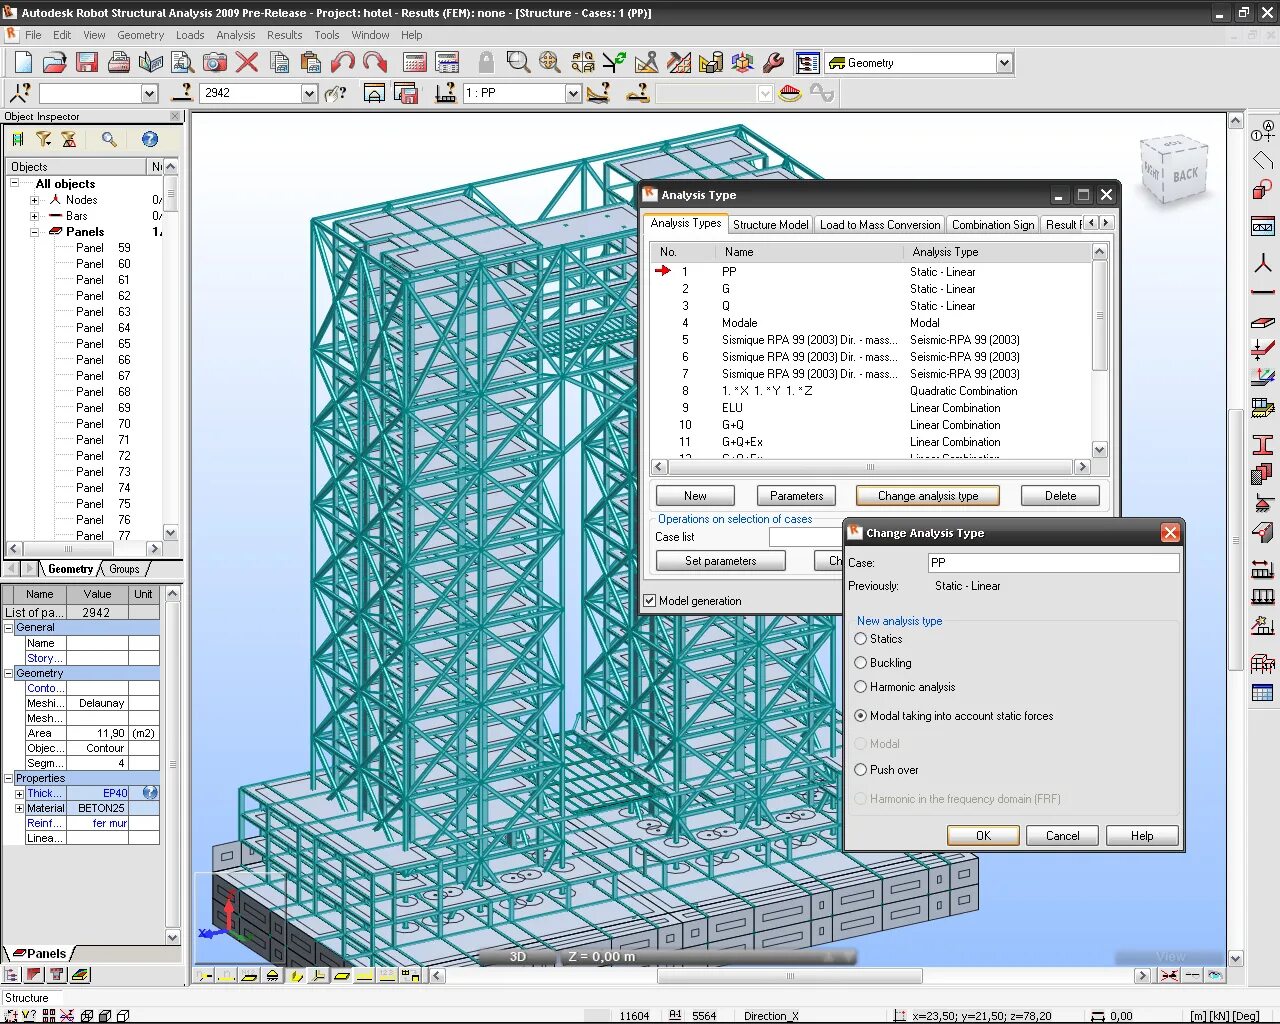1280x1024 pixels.
Task: Click Cancel in Change Analysis Type dialog
Action: (1062, 836)
